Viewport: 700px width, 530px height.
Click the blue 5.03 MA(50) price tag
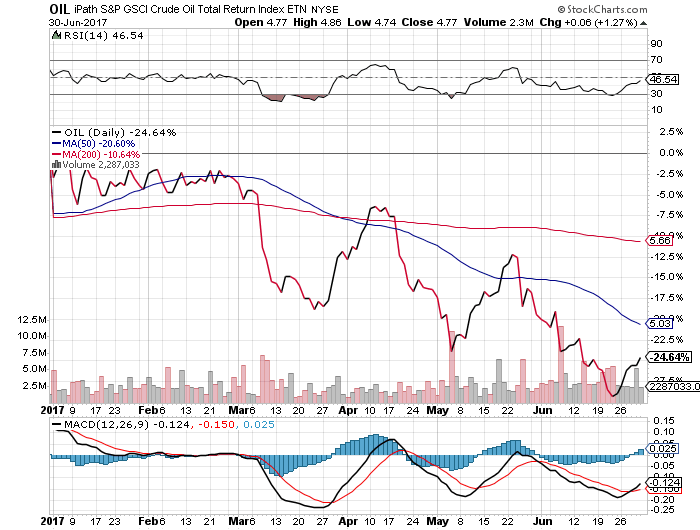click(659, 323)
